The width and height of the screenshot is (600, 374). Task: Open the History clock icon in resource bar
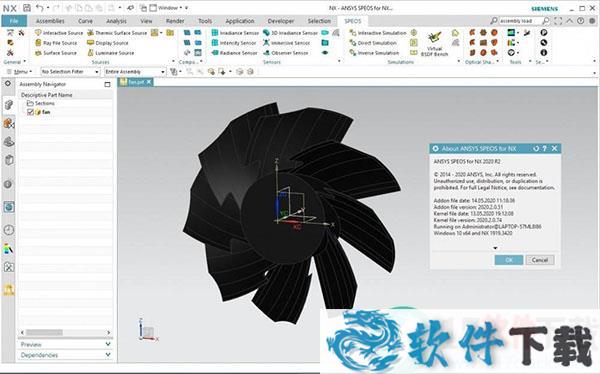9,230
